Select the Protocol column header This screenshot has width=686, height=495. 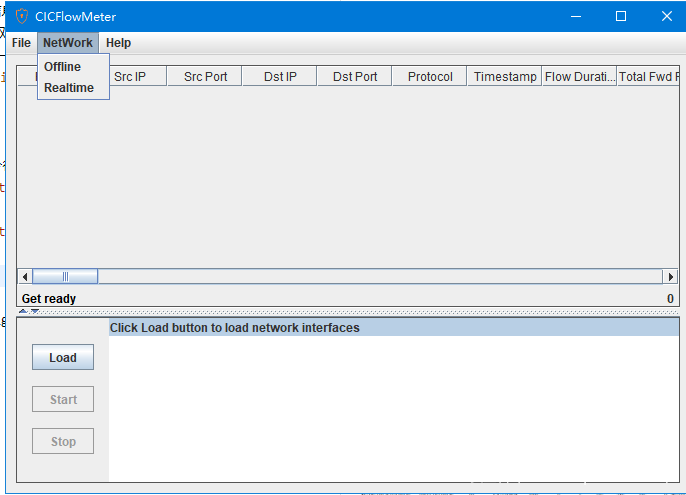(430, 77)
